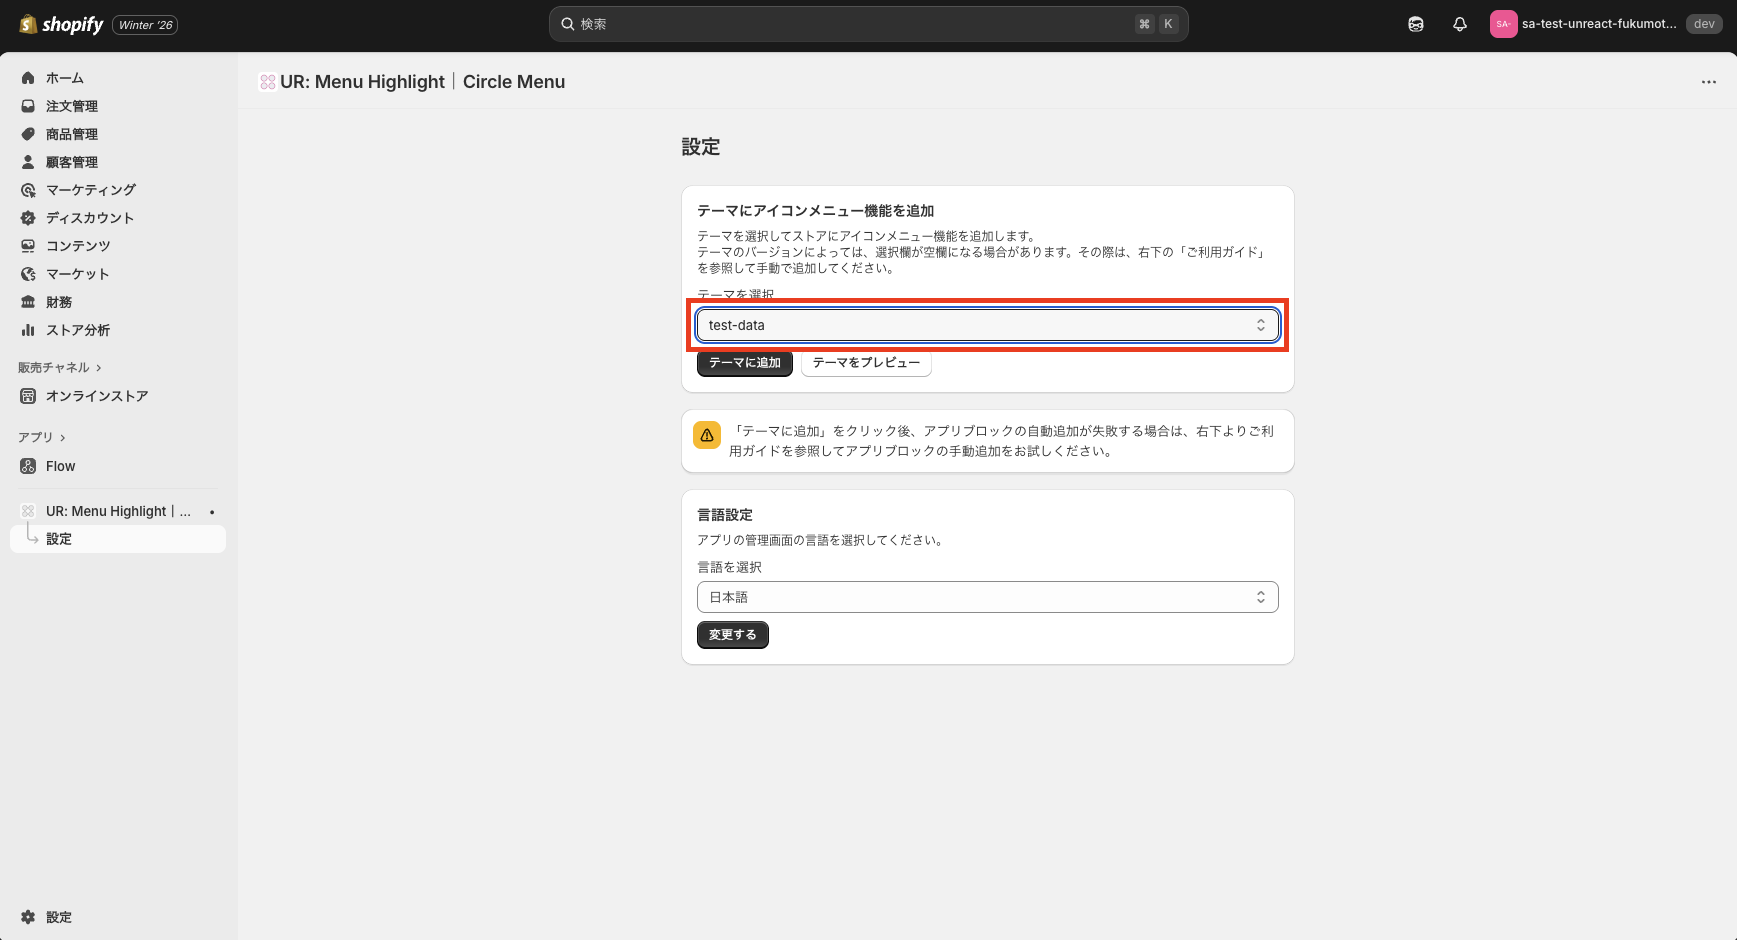
Task: Open the 設定 gear at bottom left
Action: pos(58,916)
